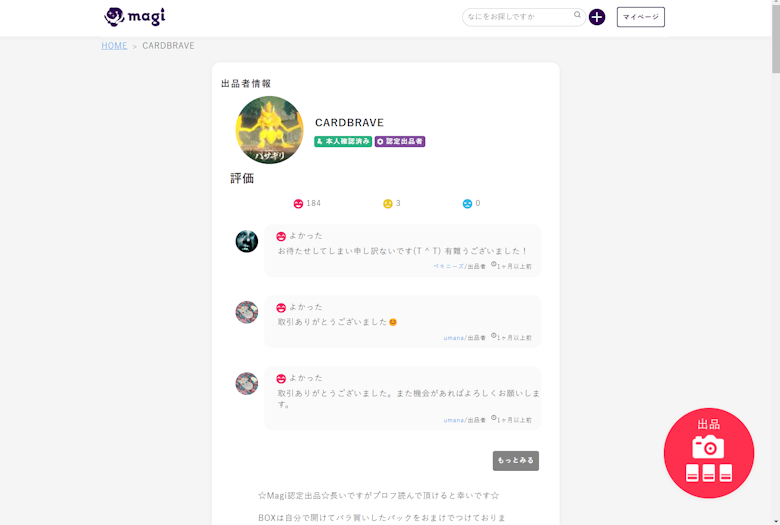Viewport: 780px width, 525px height.
Task: Click the red 出品 camera button
Action: (709, 453)
